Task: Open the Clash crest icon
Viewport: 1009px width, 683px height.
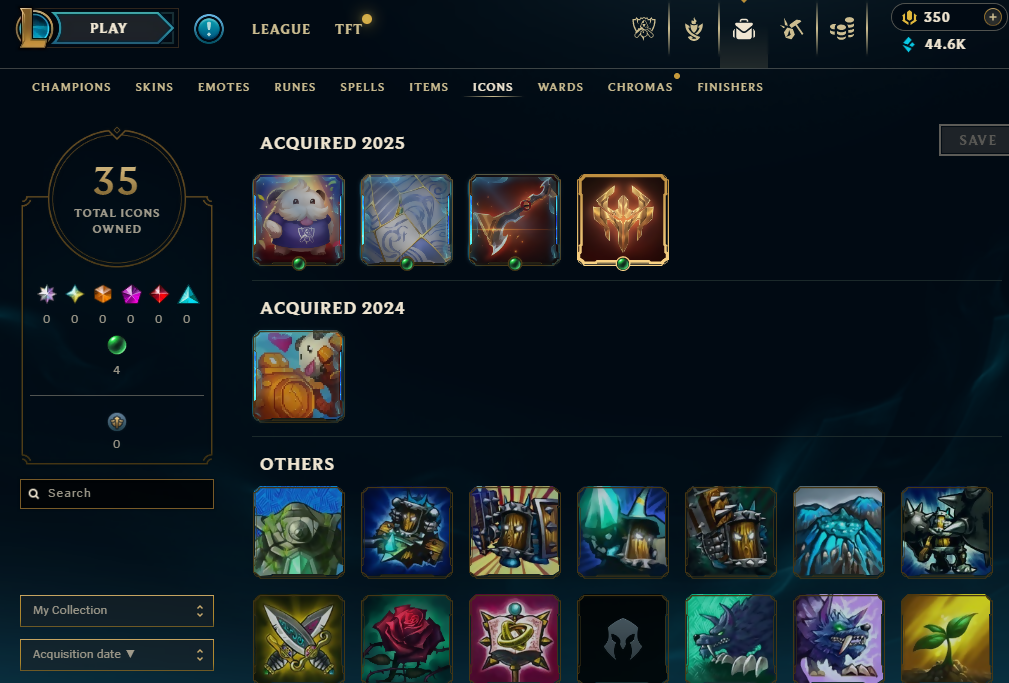Action: (x=643, y=28)
